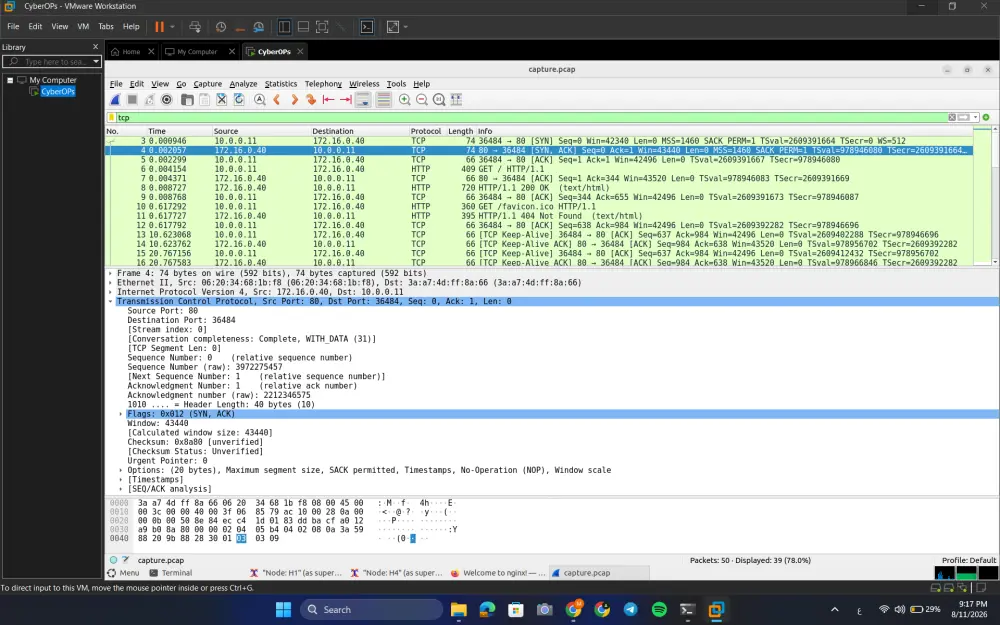Go forward to next packet arrow
Screen dimensions: 1000x625
[294, 99]
